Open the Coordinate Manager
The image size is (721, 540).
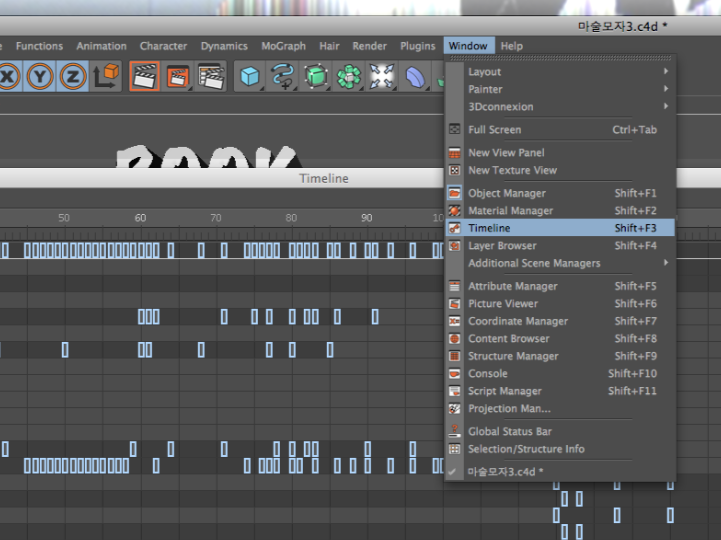click(x=560, y=321)
